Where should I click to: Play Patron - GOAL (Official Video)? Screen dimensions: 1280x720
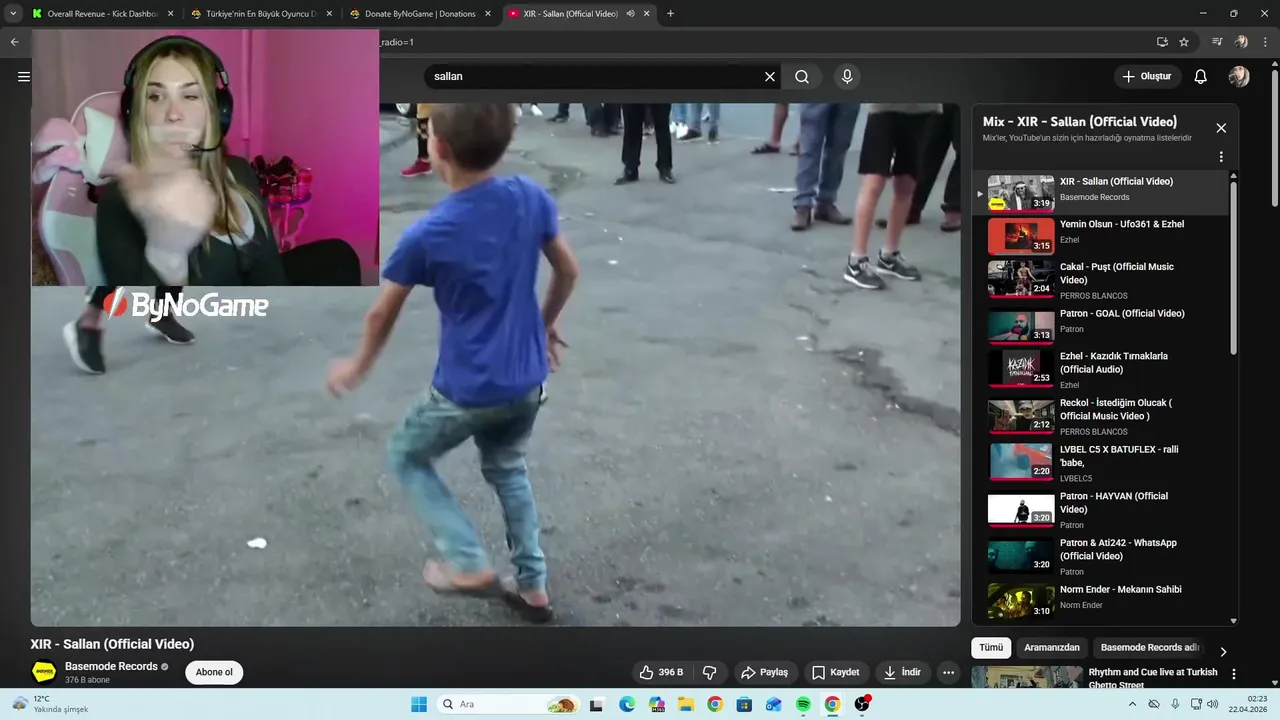(1100, 326)
